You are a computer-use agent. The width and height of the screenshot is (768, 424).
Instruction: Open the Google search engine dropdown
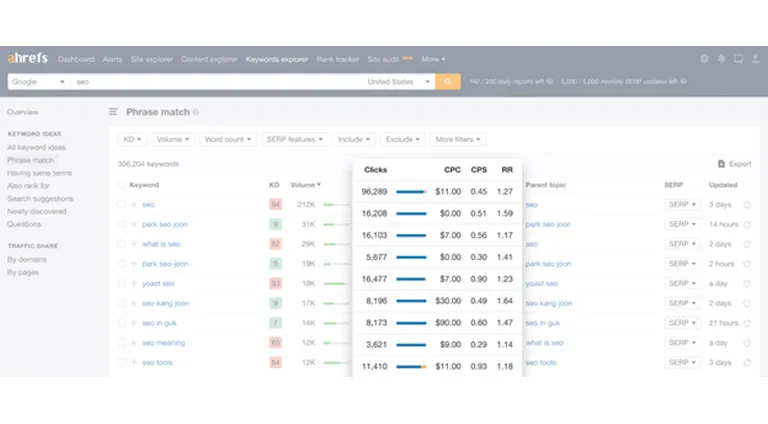pos(38,82)
